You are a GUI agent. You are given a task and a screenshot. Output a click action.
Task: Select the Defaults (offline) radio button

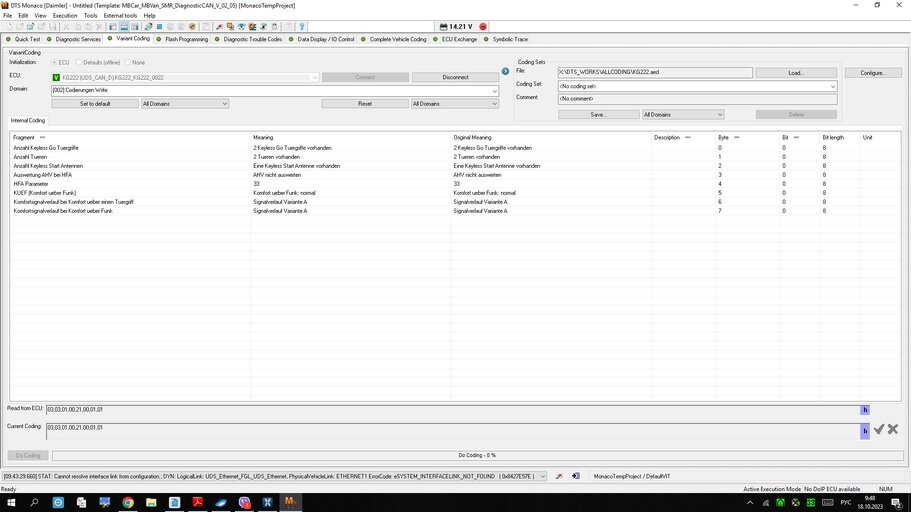pos(79,62)
